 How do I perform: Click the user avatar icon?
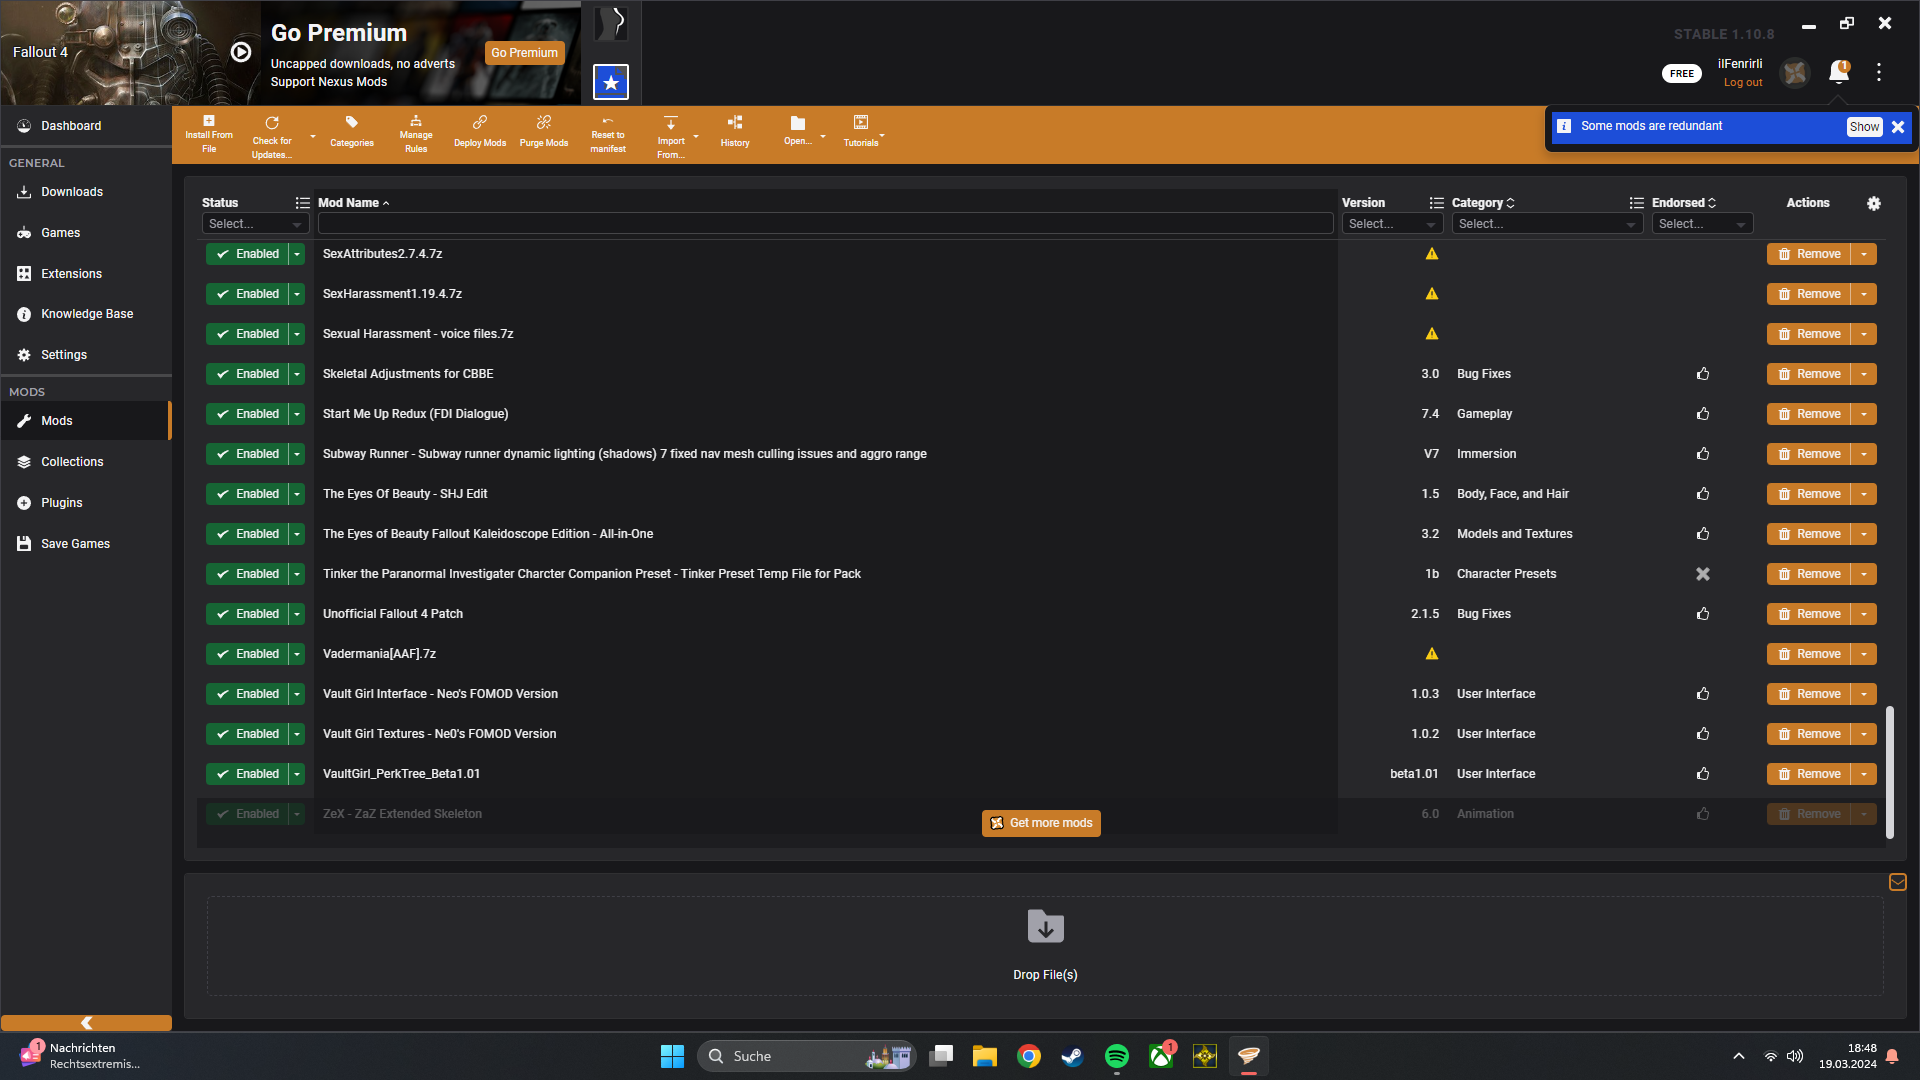coord(1795,73)
